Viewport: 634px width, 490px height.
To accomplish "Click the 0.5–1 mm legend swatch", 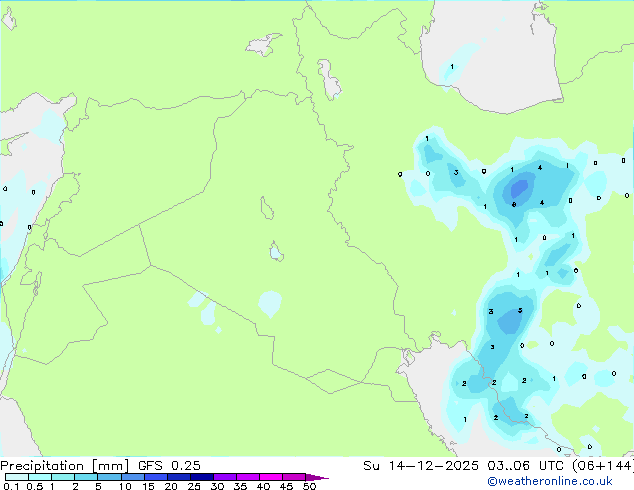I will [x=40, y=477].
